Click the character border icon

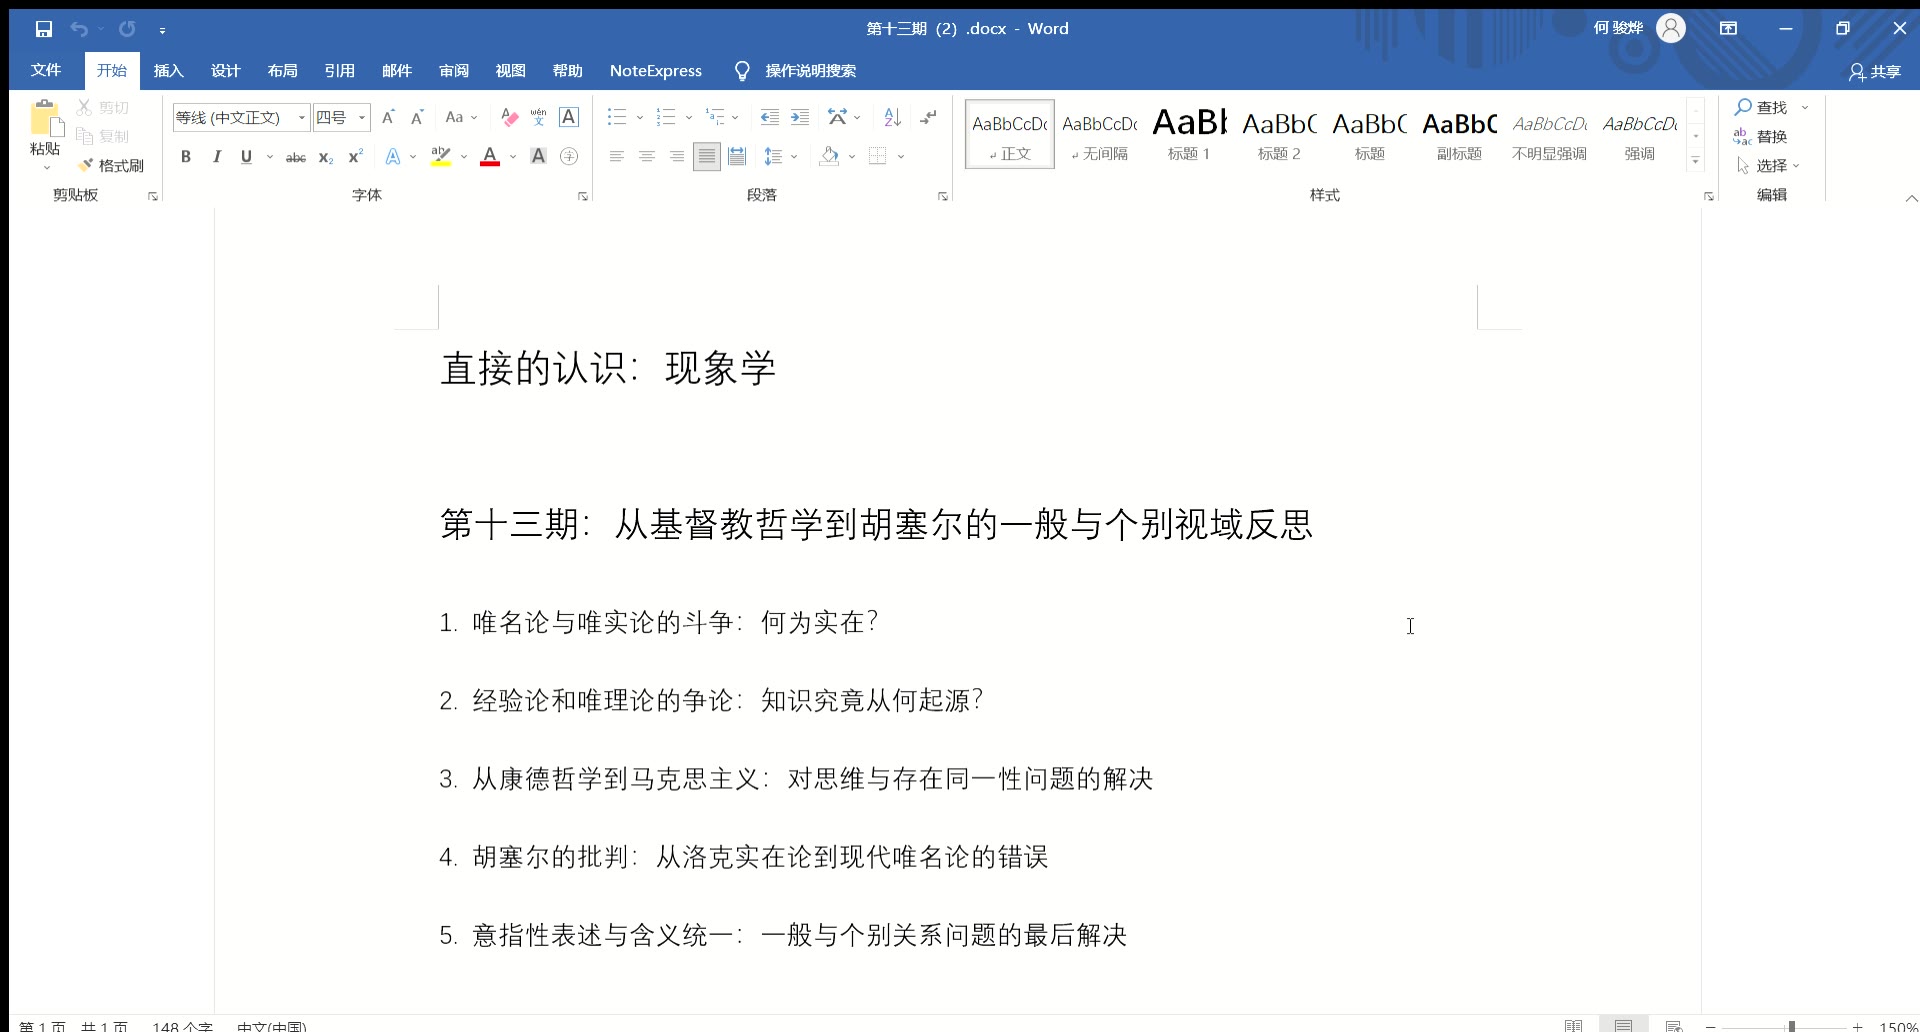[569, 117]
